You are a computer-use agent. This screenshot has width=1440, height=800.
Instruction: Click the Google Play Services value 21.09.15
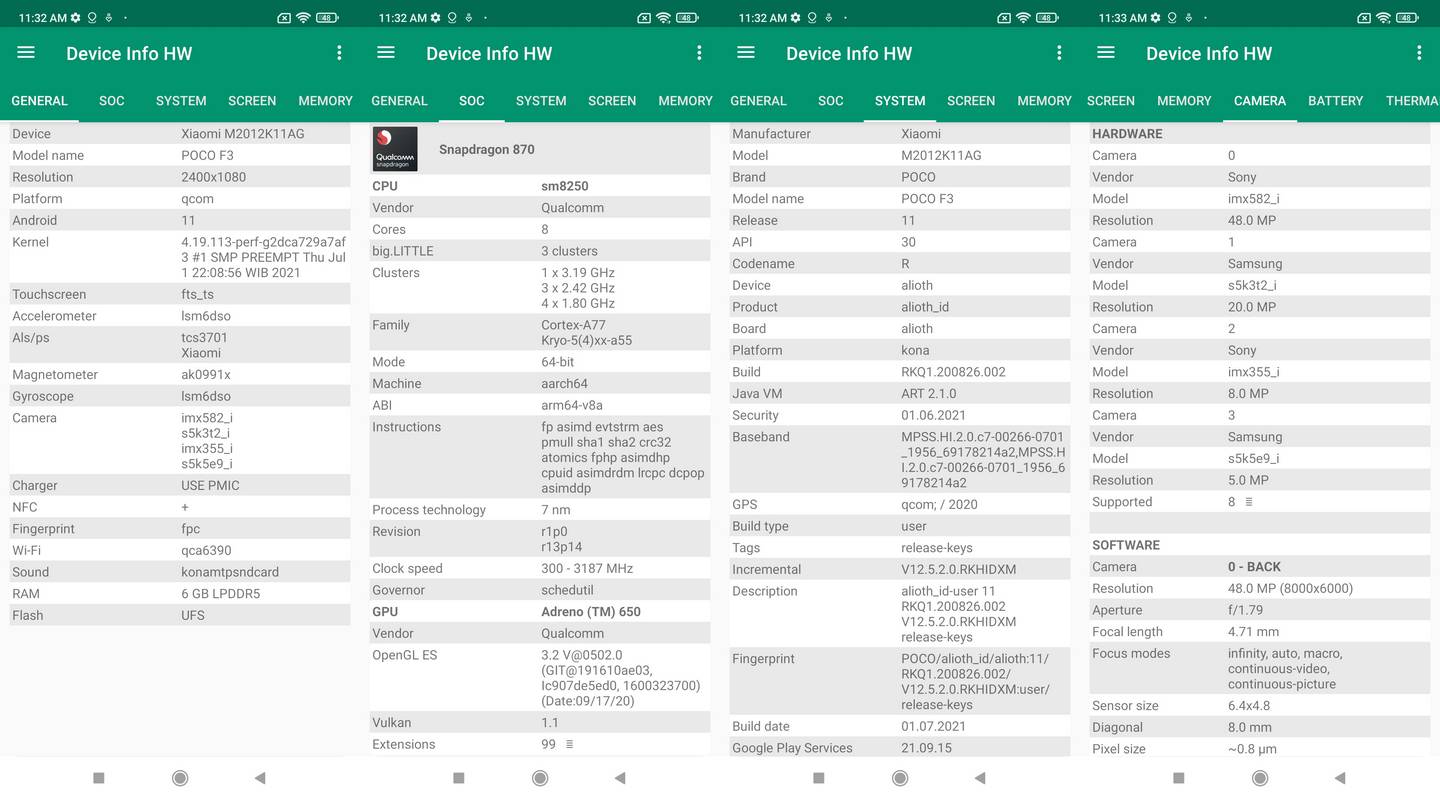pyautogui.click(x=926, y=748)
